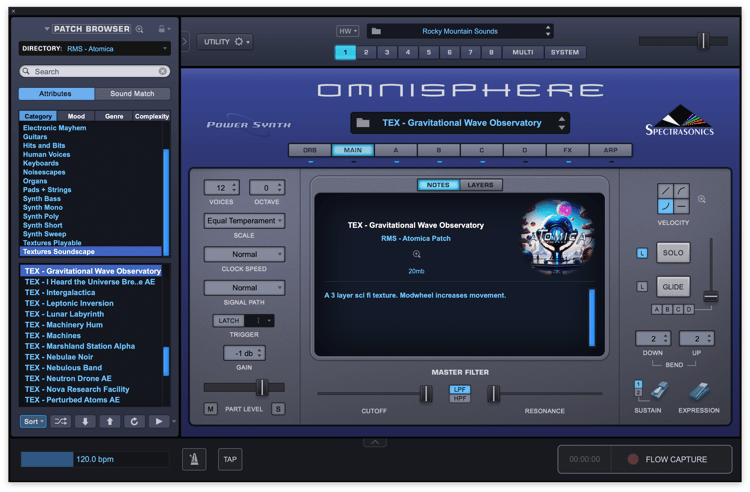The height and width of the screenshot is (492, 750).
Task: Toggle the L button next to GLIDE
Action: click(642, 287)
